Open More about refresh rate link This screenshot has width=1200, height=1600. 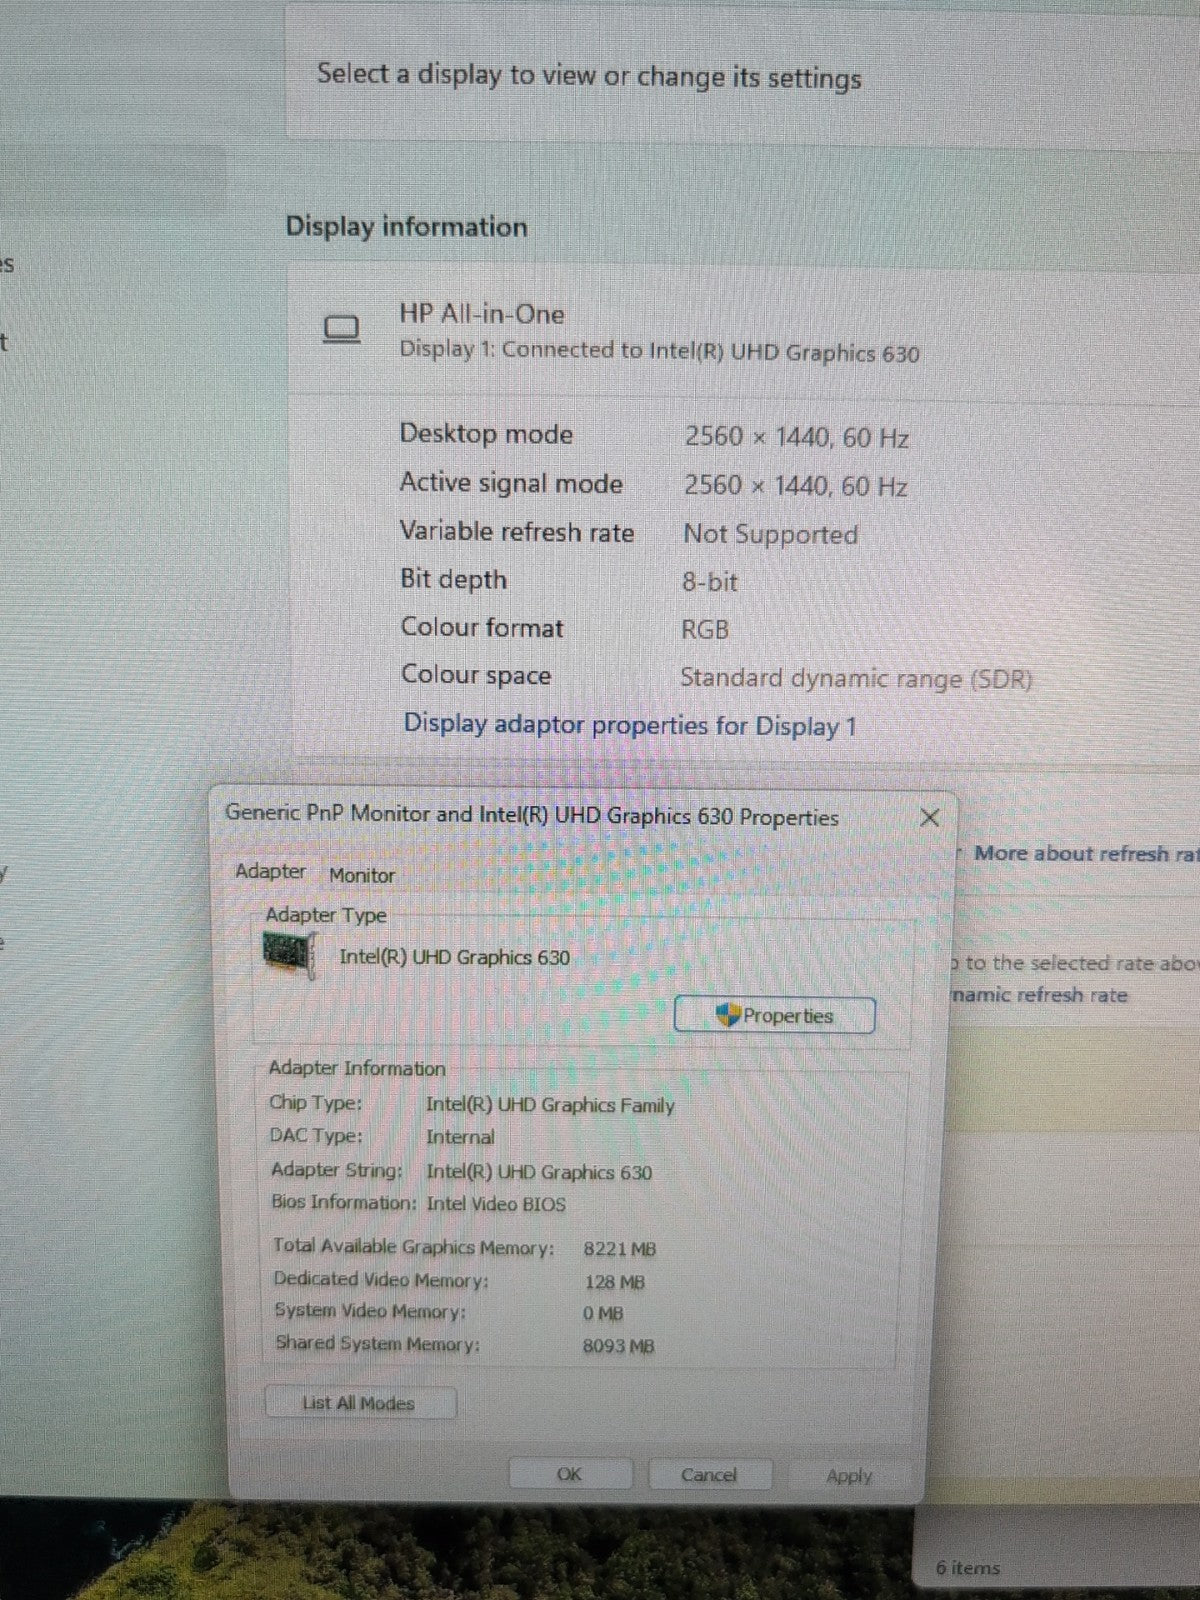1086,853
